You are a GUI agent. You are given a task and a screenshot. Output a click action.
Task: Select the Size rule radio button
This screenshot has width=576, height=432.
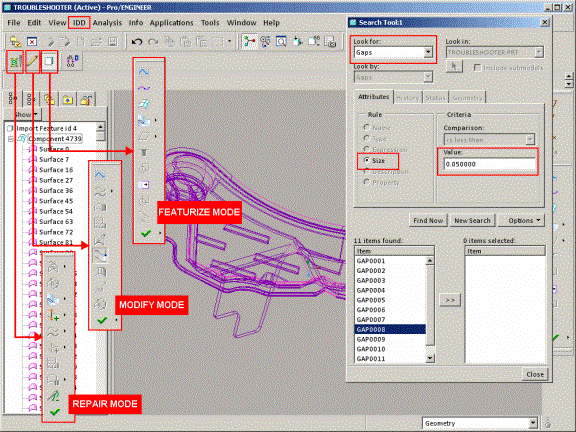pyautogui.click(x=366, y=160)
